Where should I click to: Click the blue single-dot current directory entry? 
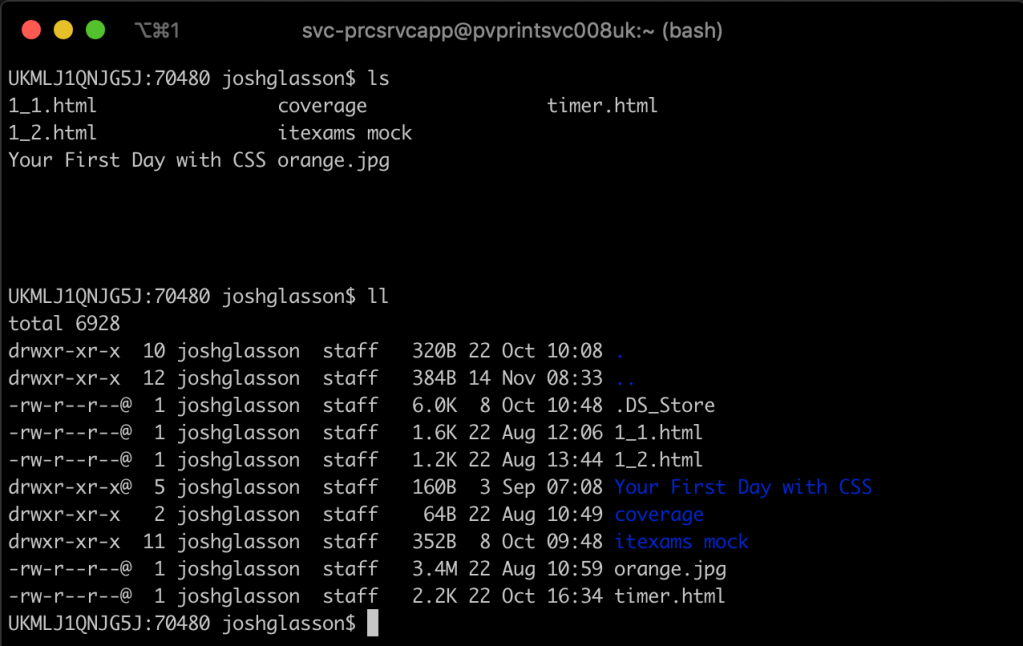pos(620,352)
